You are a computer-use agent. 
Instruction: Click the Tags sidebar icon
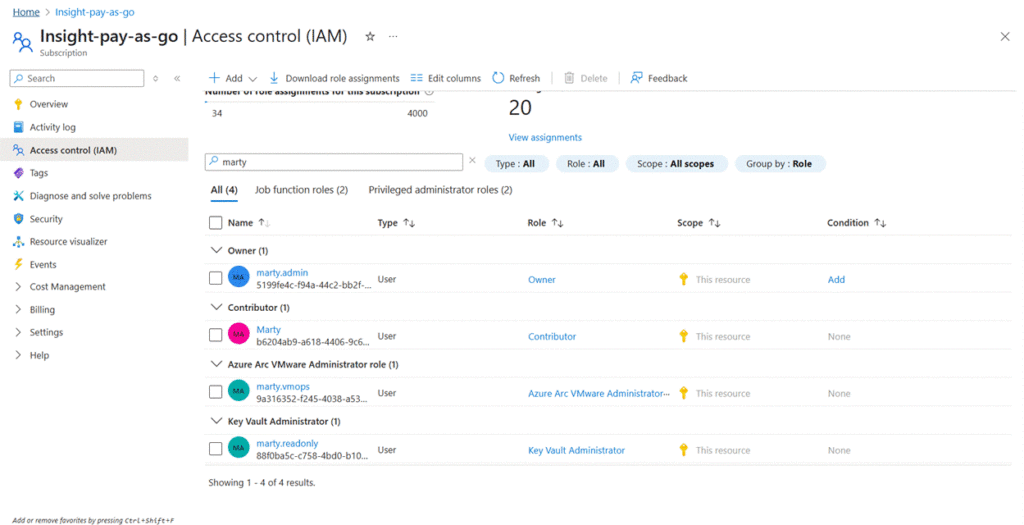click(18, 173)
